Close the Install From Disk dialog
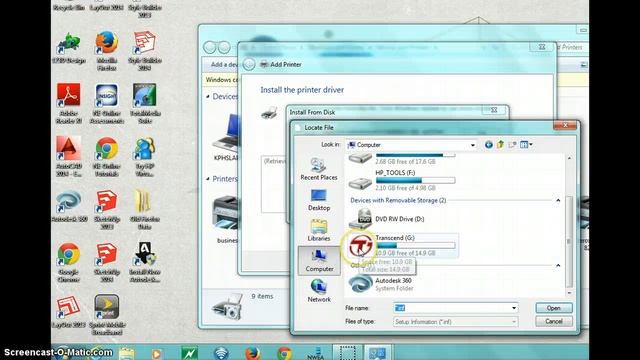The image size is (640, 360). (494, 110)
